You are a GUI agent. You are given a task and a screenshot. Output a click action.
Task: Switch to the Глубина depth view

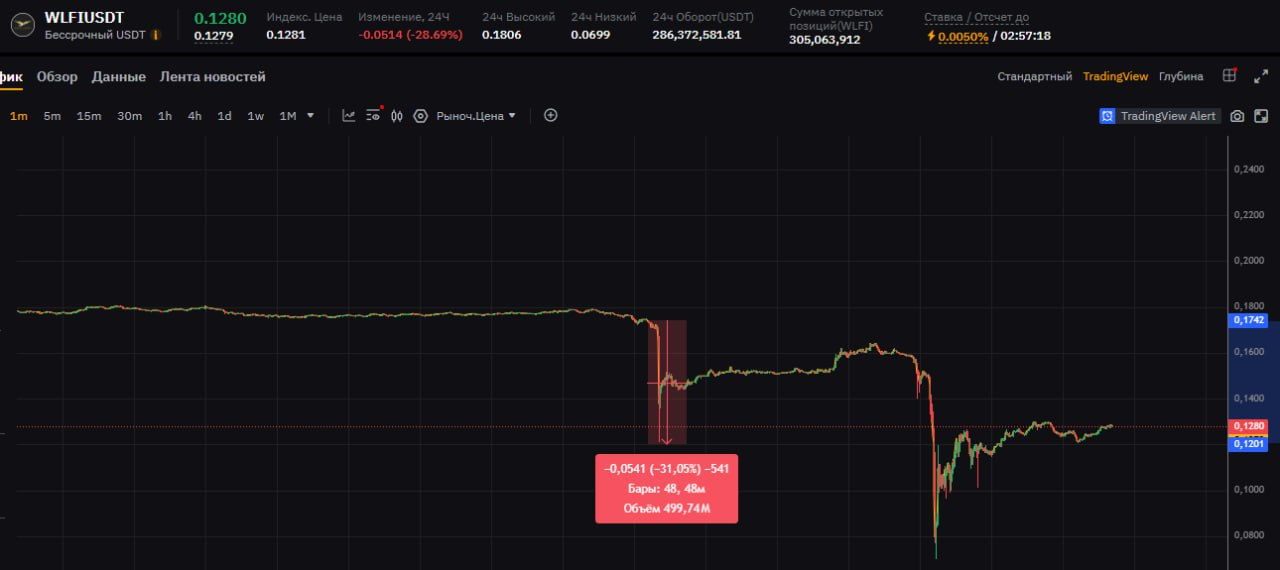1181,76
